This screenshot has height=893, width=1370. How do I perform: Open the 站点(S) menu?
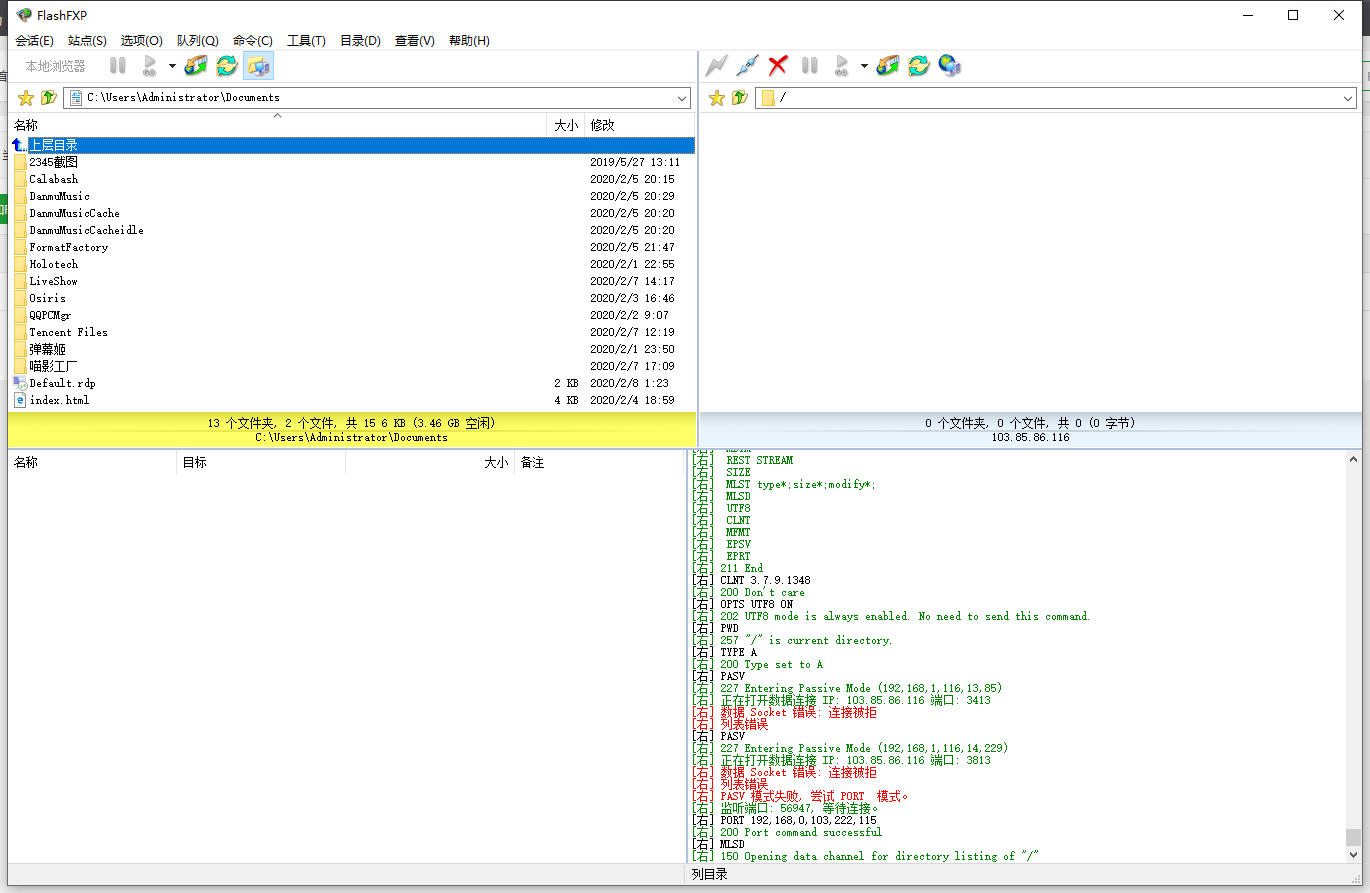click(87, 41)
